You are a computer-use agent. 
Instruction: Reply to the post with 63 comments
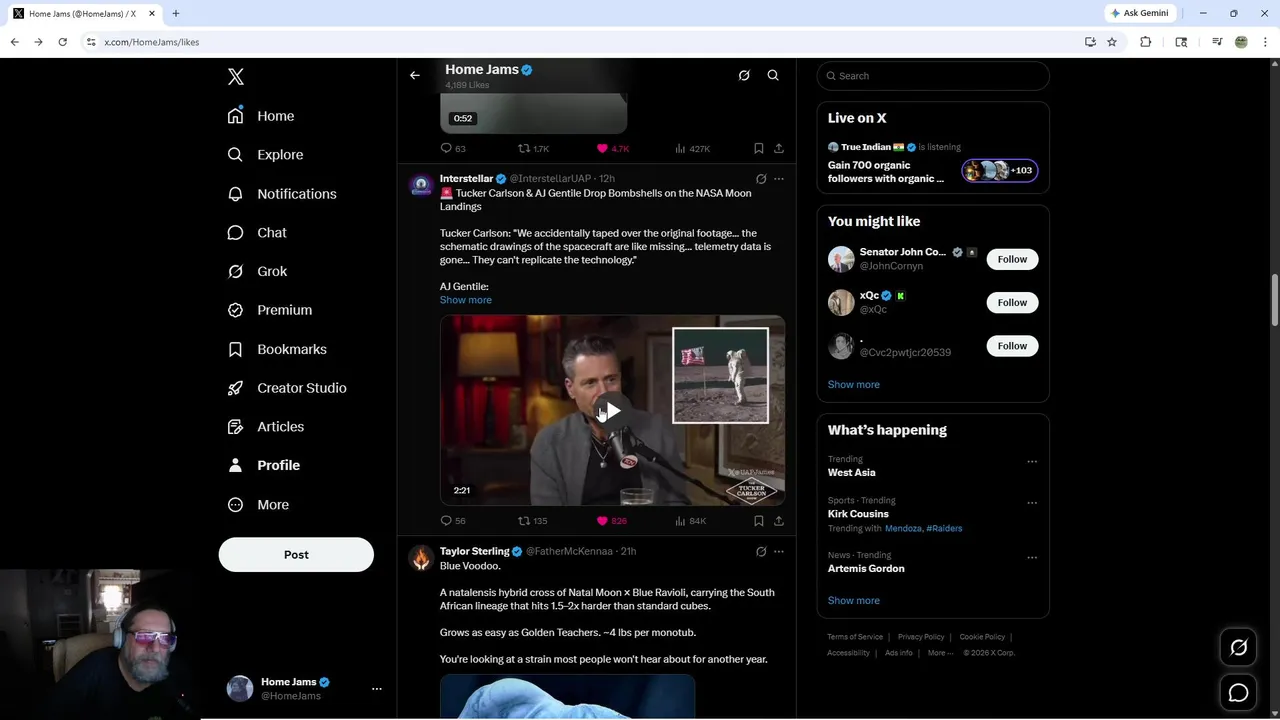point(453,148)
